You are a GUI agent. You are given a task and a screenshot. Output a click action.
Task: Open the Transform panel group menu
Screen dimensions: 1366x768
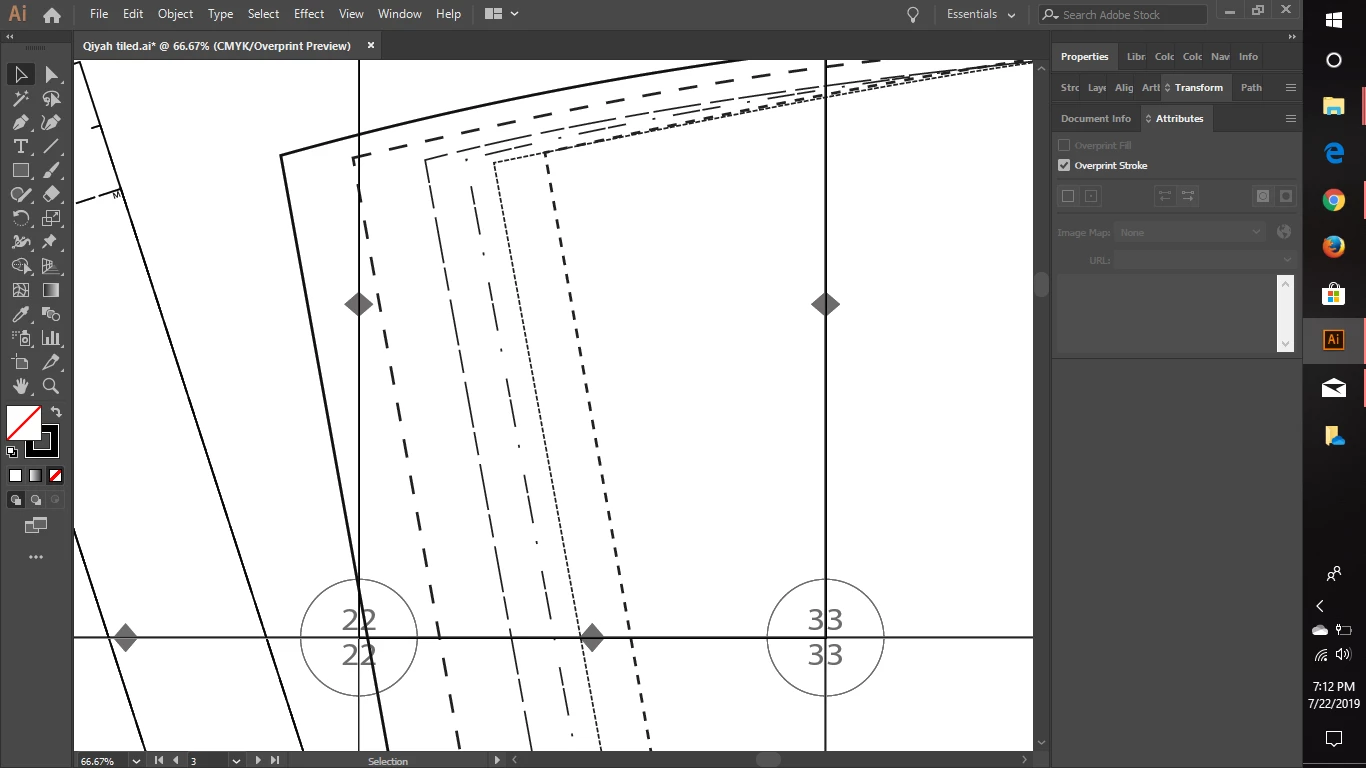tap(1290, 87)
